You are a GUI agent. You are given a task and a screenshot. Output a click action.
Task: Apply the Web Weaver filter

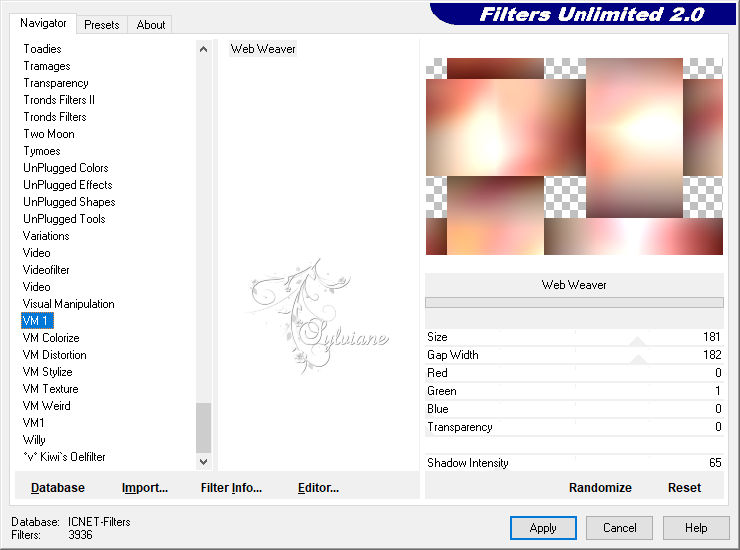click(x=543, y=528)
